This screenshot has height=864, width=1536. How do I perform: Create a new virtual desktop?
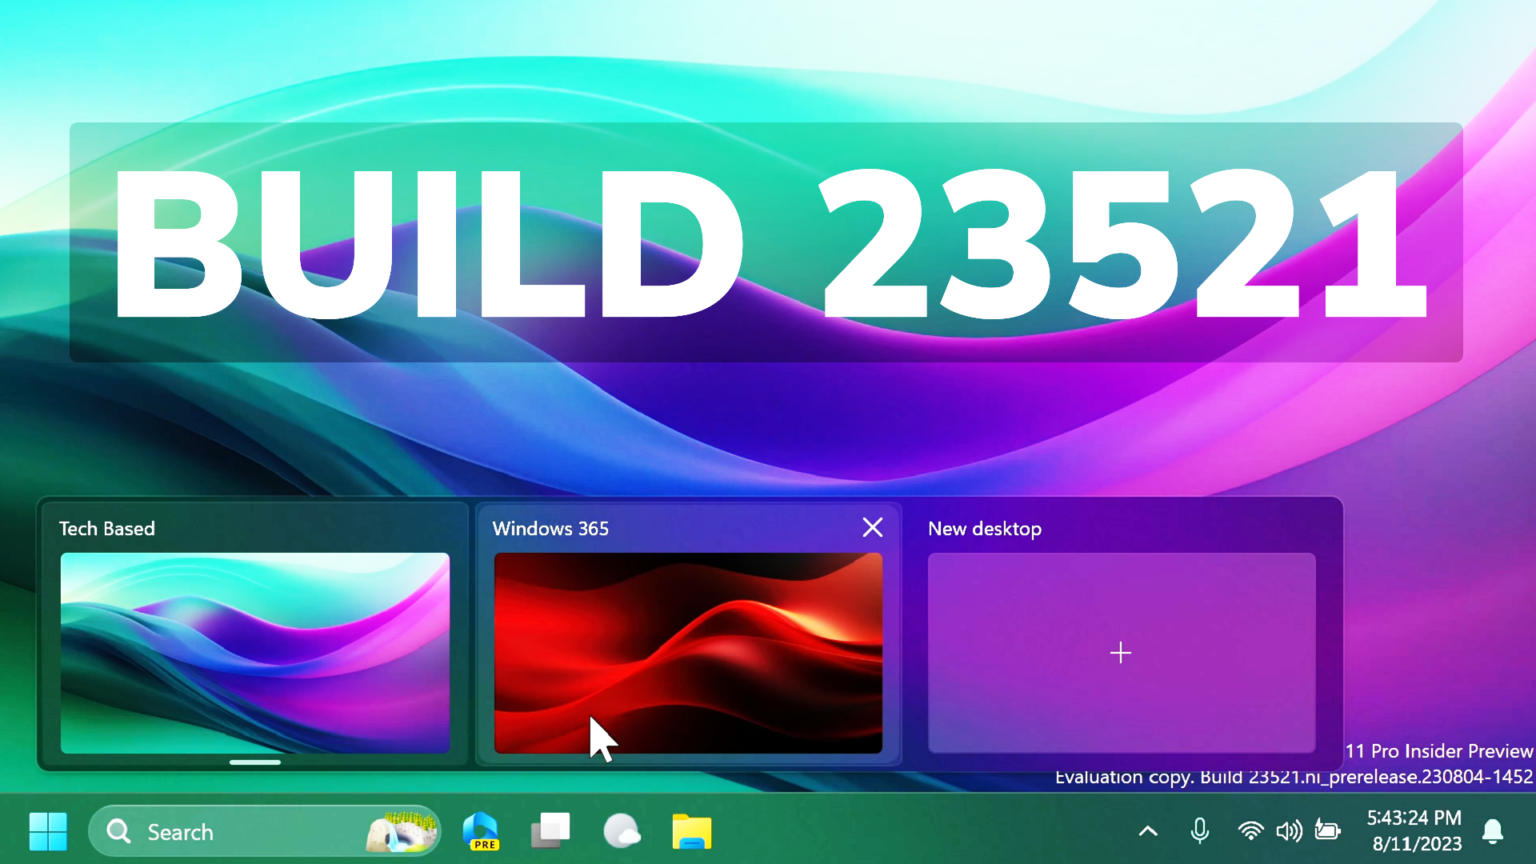point(1120,653)
